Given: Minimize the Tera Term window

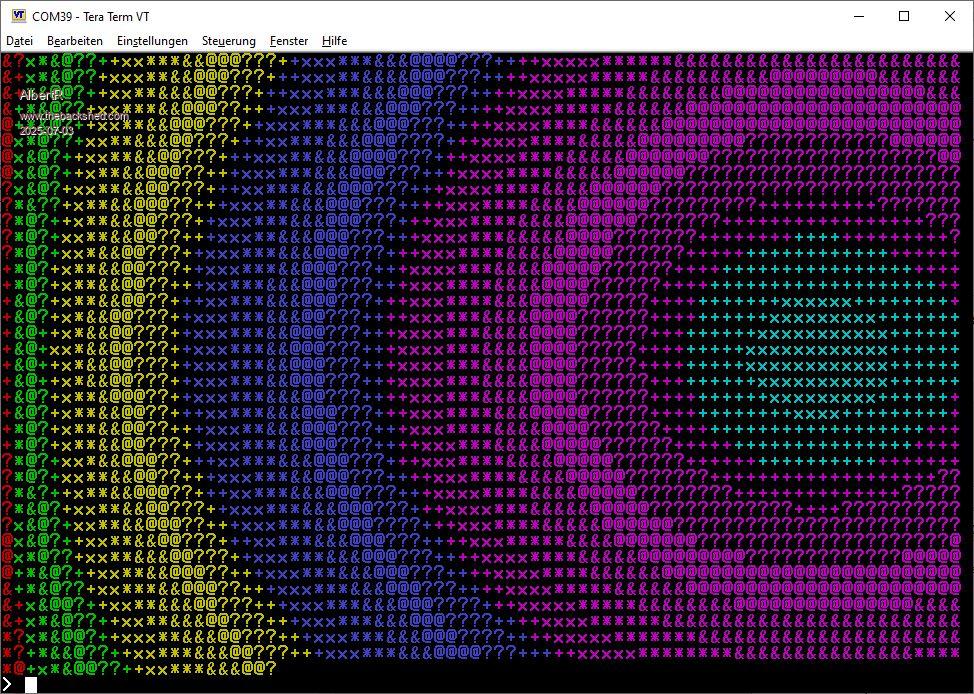Looking at the screenshot, I should point(858,16).
